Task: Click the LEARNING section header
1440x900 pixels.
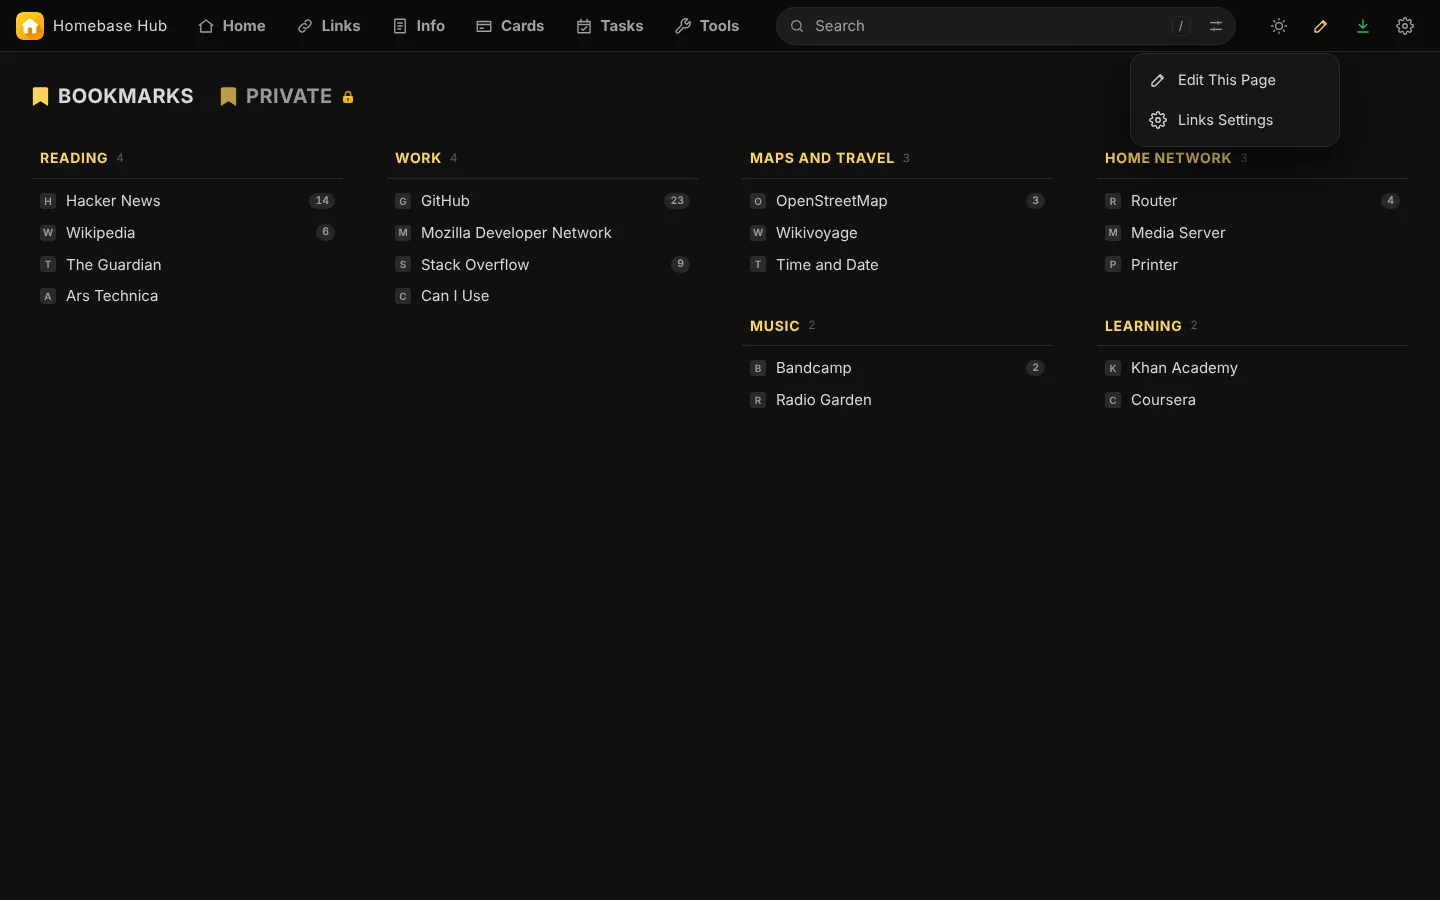Action: click(1143, 326)
